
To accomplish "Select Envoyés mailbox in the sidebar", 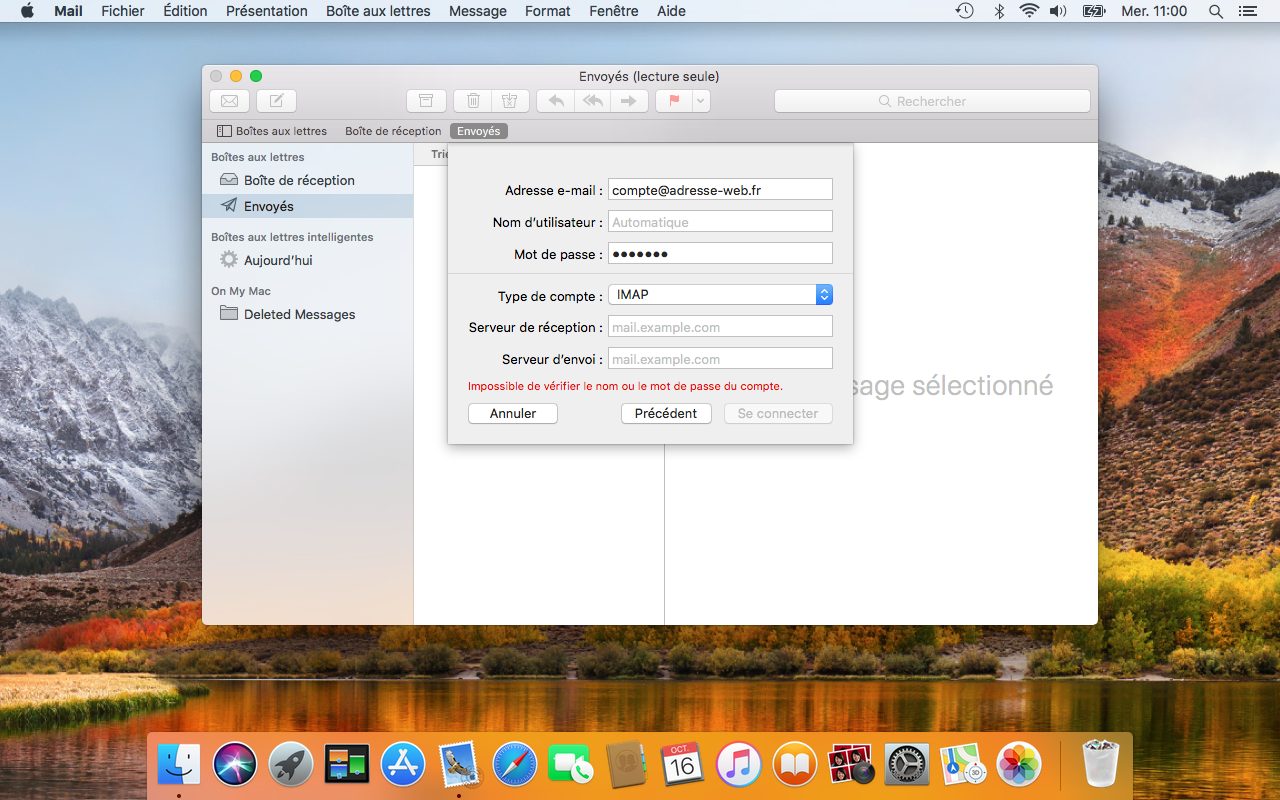I will [x=308, y=206].
